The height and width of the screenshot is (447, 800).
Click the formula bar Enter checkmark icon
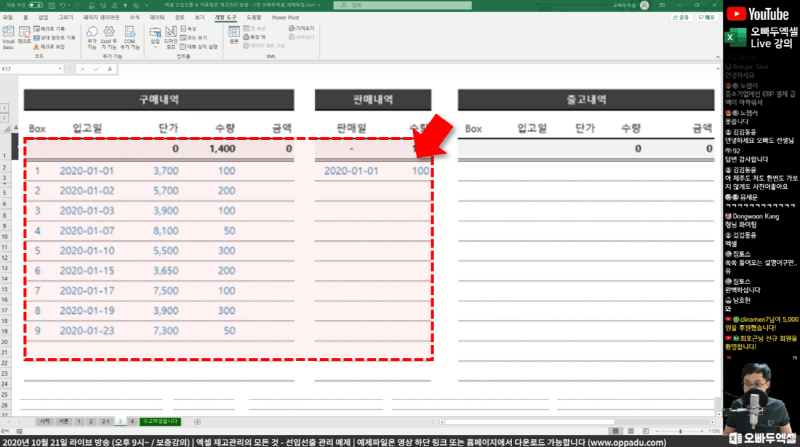pyautogui.click(x=96, y=69)
